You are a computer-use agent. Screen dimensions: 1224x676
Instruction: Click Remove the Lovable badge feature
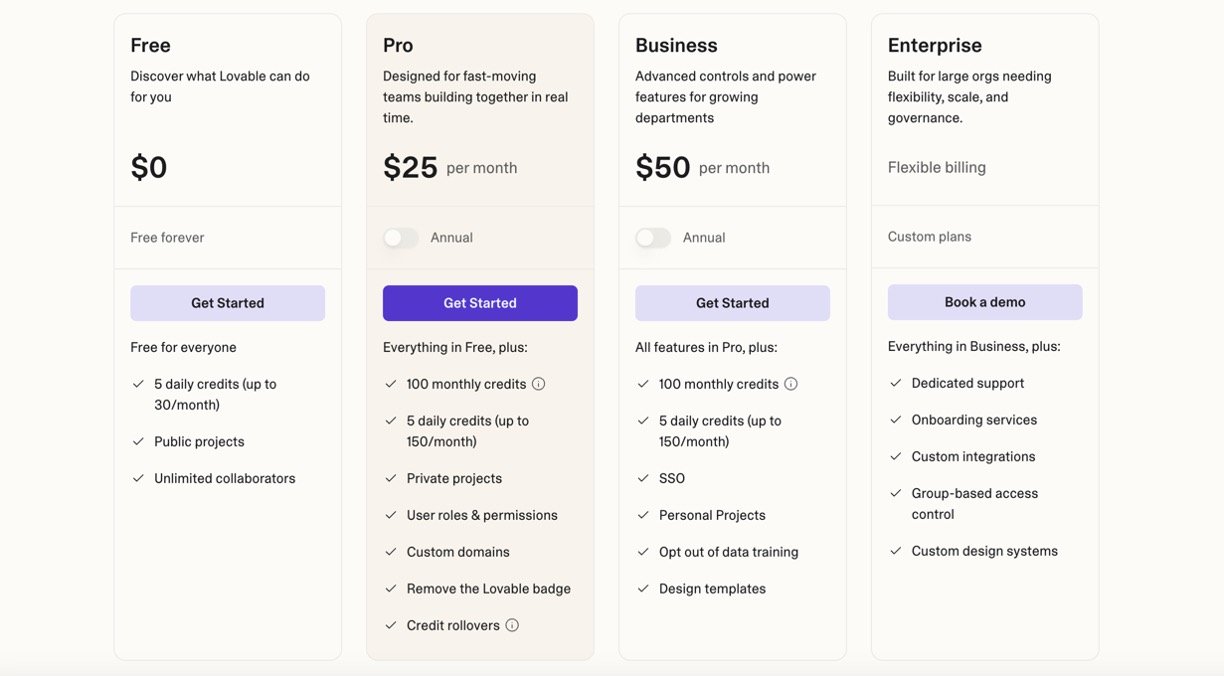(488, 589)
